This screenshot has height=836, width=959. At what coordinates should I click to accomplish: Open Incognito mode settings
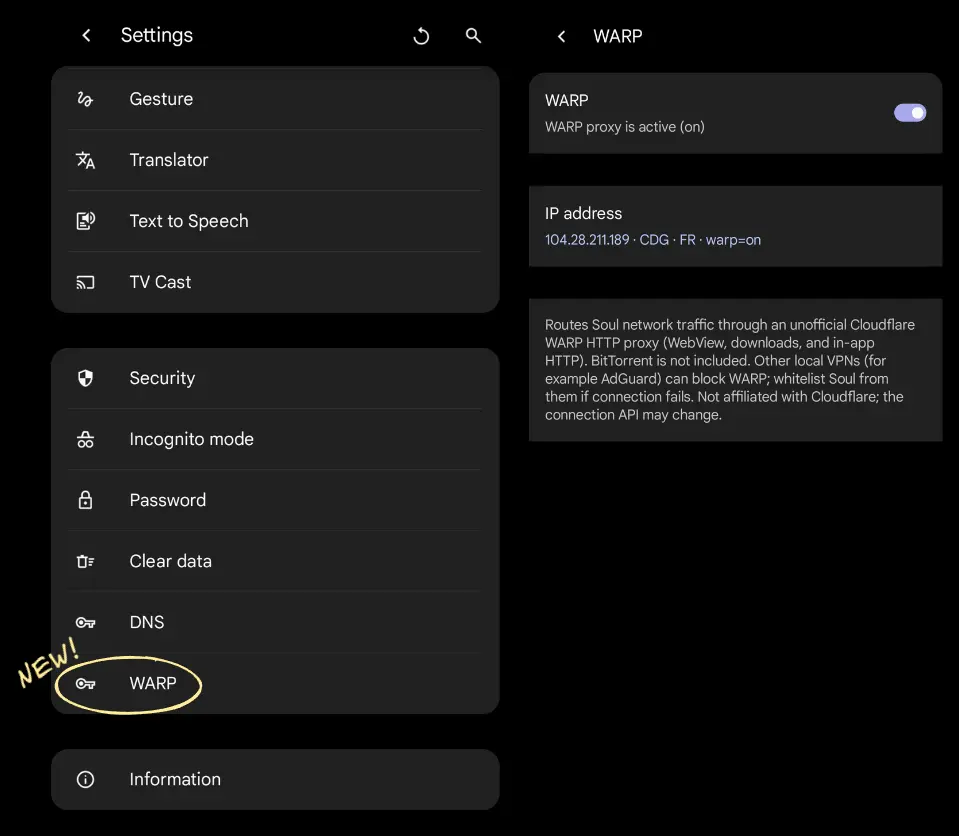coord(275,439)
